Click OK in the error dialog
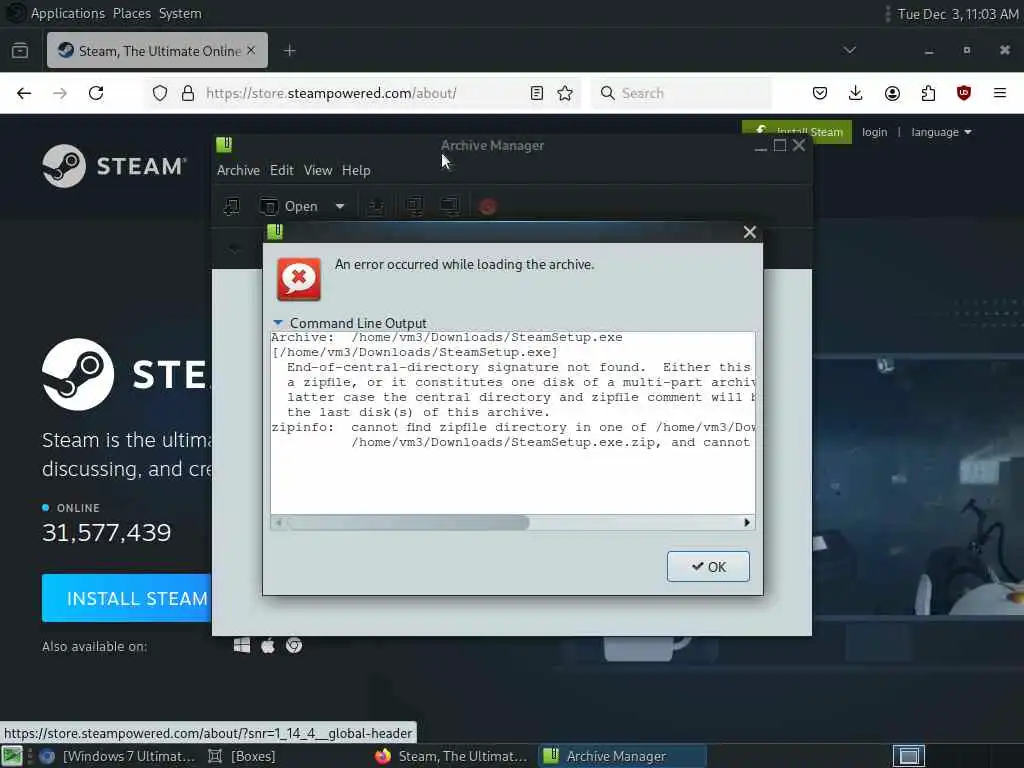The image size is (1024, 768). (x=708, y=566)
